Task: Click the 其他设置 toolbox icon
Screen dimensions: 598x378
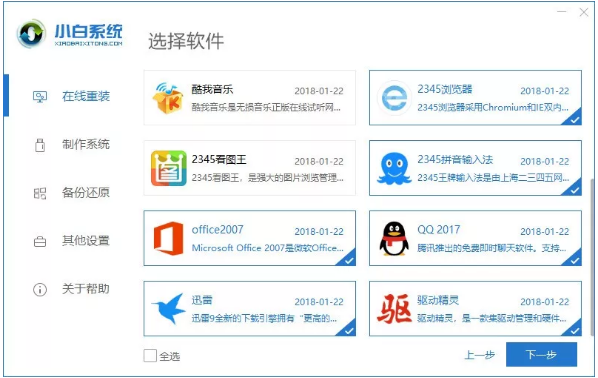Action: [x=40, y=241]
